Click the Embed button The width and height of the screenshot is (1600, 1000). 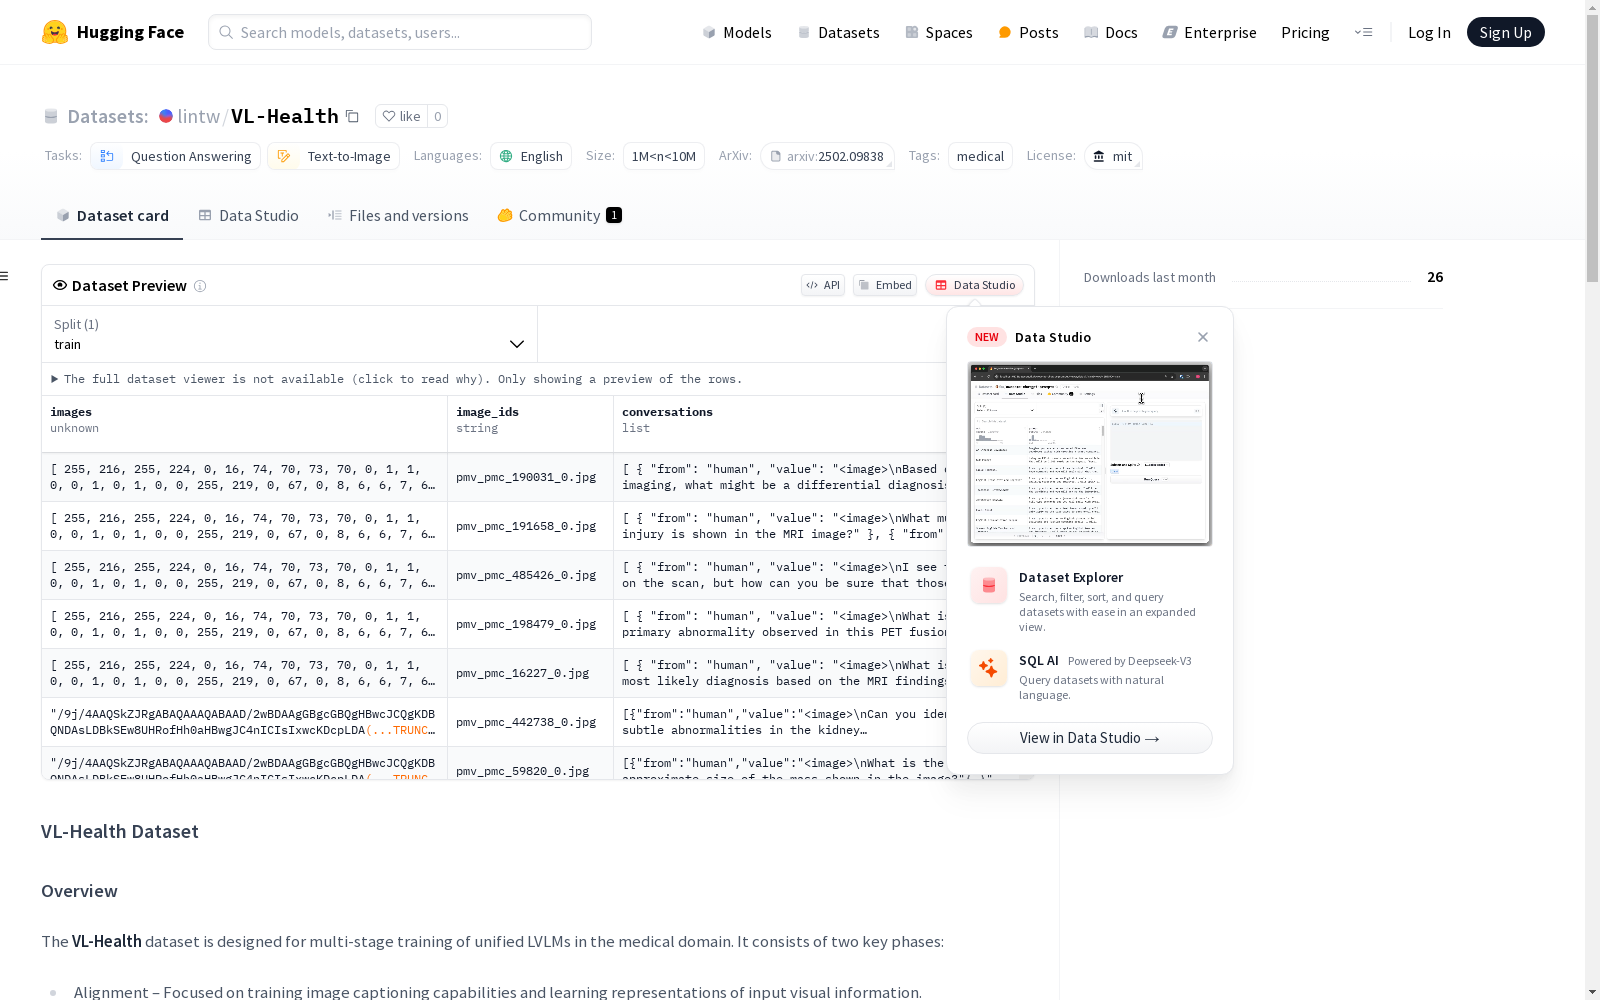pyautogui.click(x=885, y=285)
